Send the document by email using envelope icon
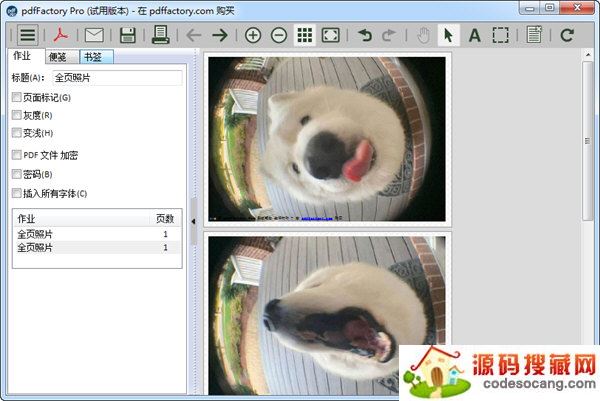The height and width of the screenshot is (401, 600). (95, 35)
